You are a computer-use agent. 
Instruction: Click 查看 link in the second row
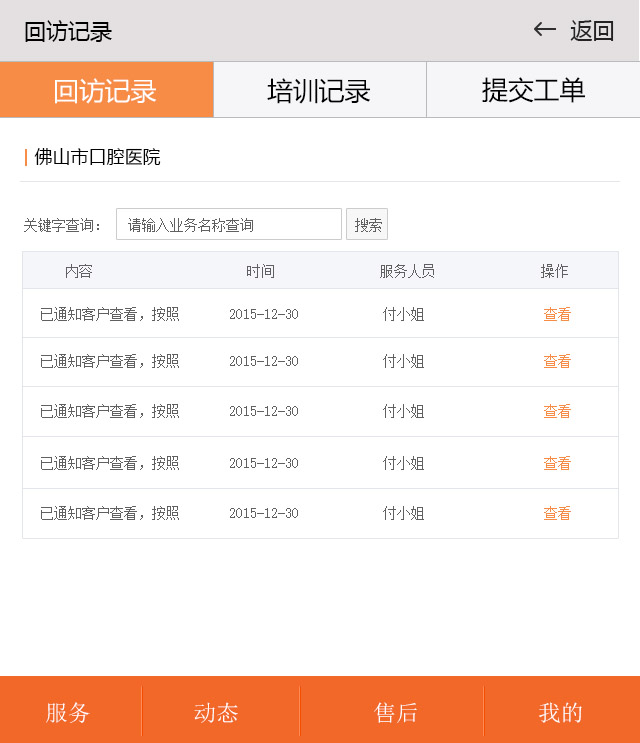point(557,361)
